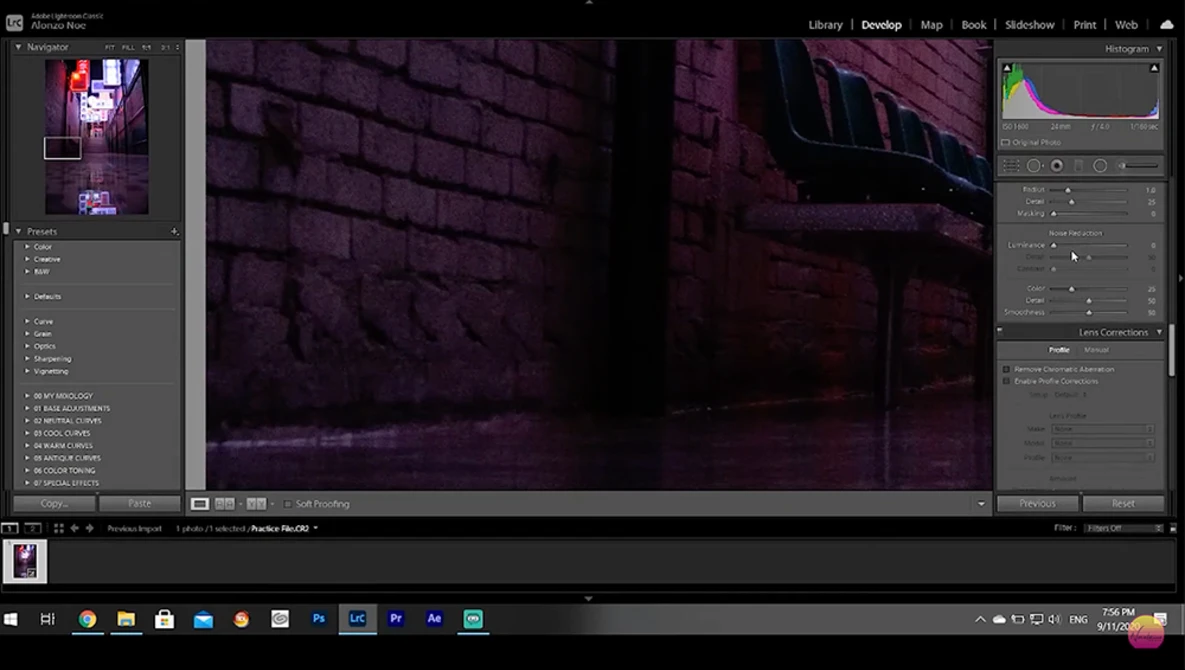
Task: Select the Manual tab in Lens Corrections
Action: (x=1096, y=350)
